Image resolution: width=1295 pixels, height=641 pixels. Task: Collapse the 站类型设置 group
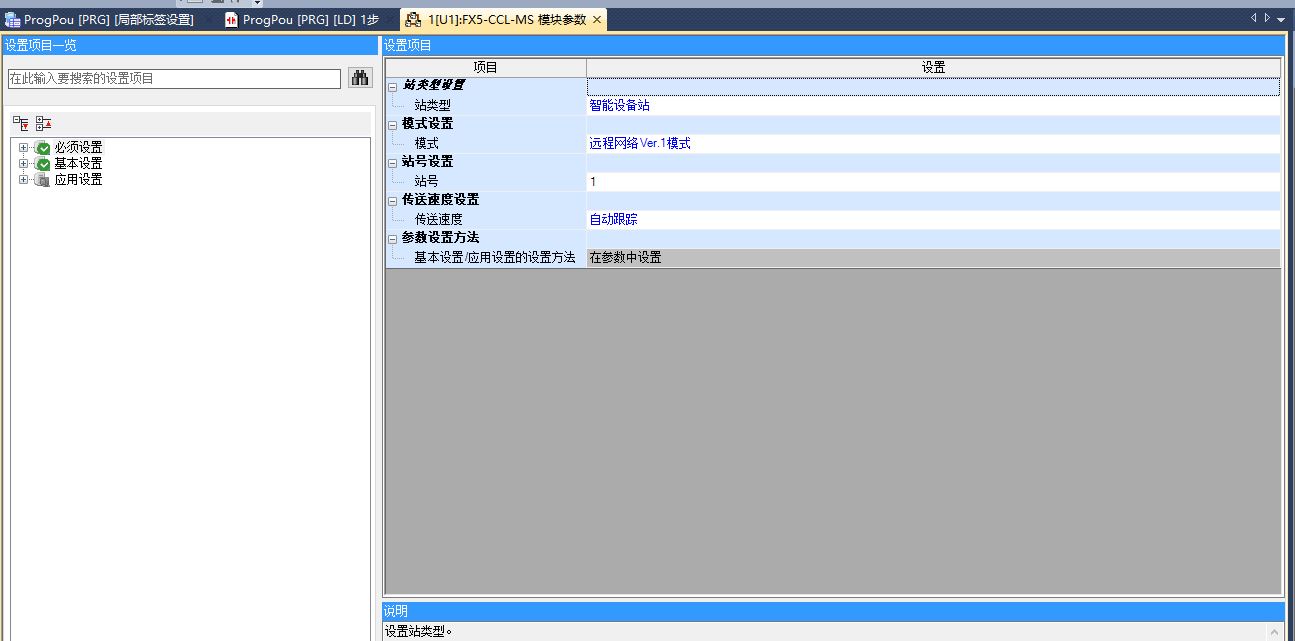(x=393, y=87)
